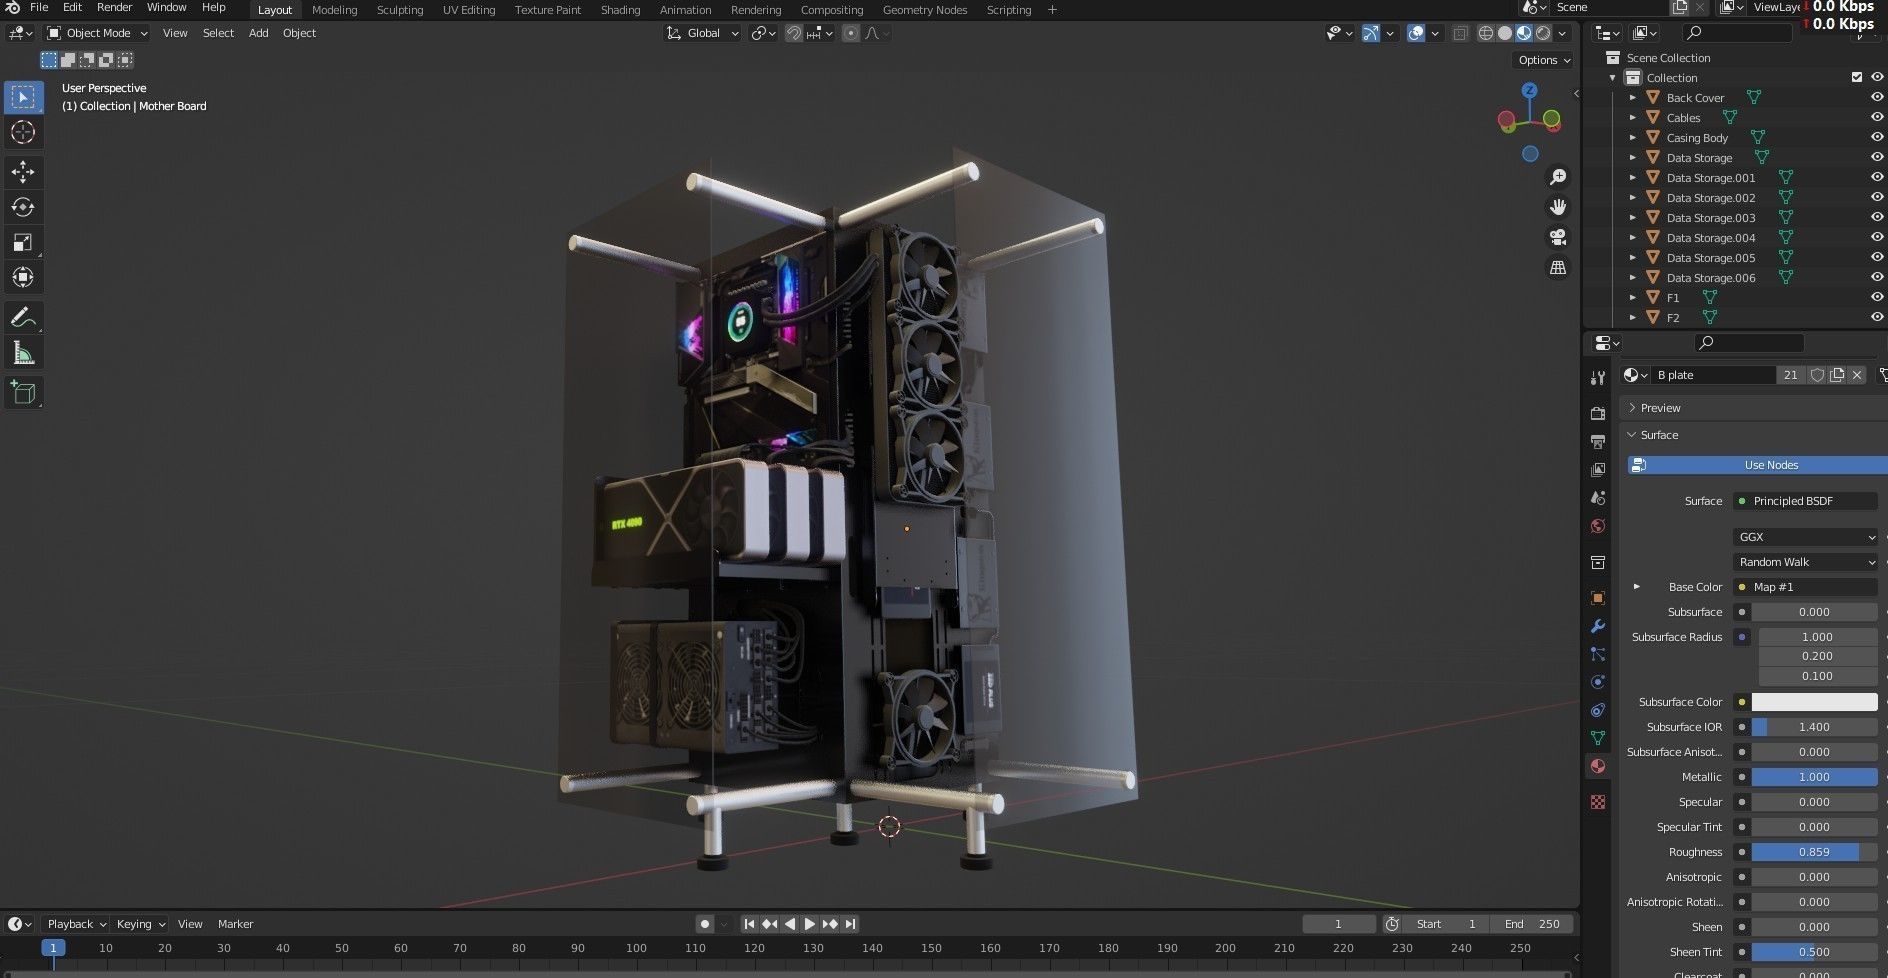Open the Tool properties tab
The height and width of the screenshot is (978, 1888).
pyautogui.click(x=1598, y=377)
